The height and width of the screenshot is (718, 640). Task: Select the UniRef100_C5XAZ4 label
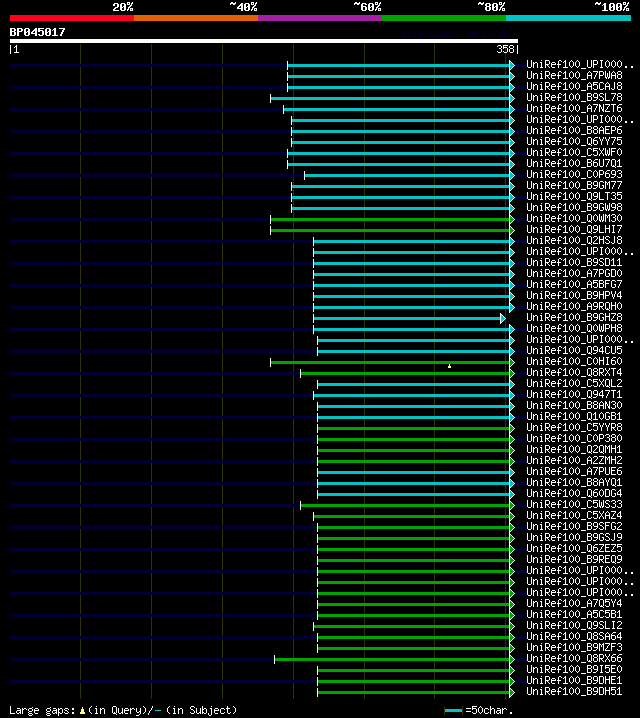coord(574,515)
